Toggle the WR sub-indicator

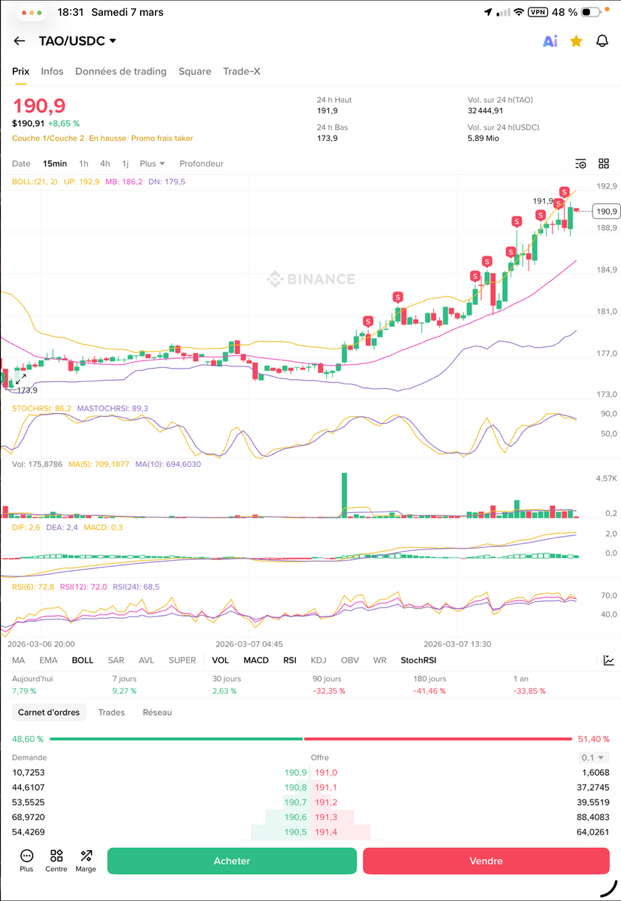tap(380, 660)
